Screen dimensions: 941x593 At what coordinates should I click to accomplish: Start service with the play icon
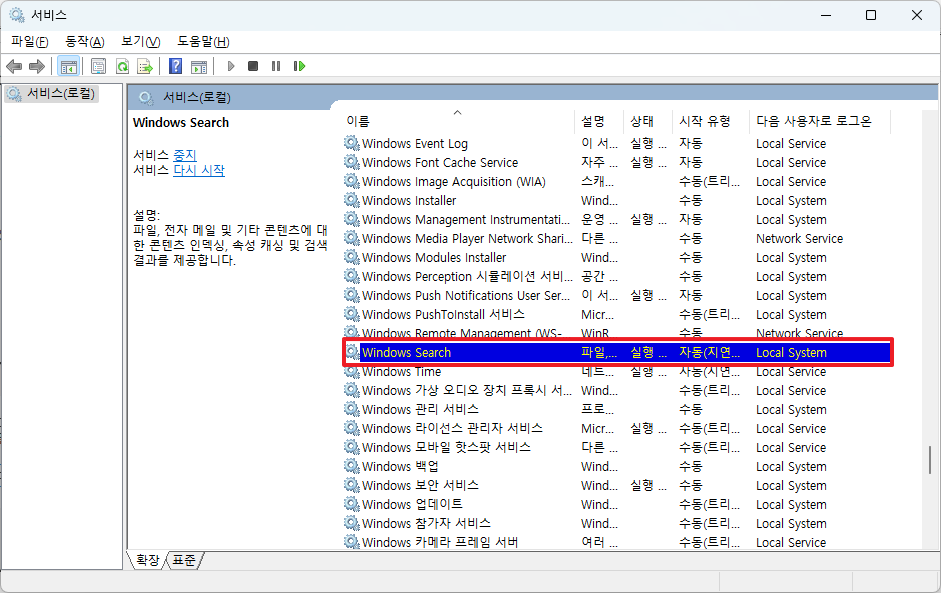pyautogui.click(x=230, y=66)
